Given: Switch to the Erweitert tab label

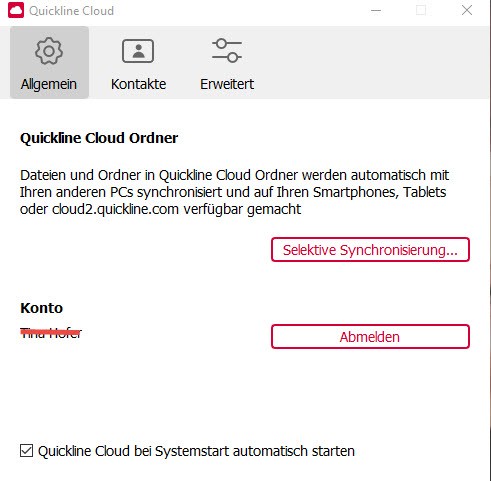Looking at the screenshot, I should pyautogui.click(x=227, y=84).
